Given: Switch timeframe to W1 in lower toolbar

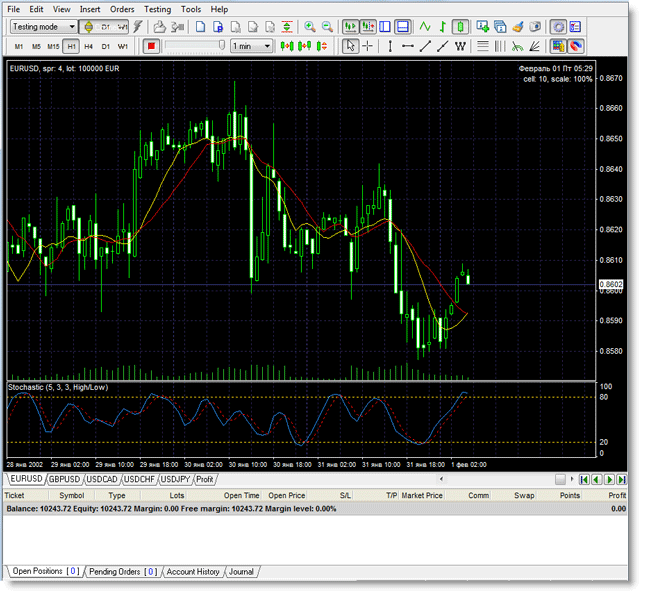Looking at the screenshot, I should (123, 46).
